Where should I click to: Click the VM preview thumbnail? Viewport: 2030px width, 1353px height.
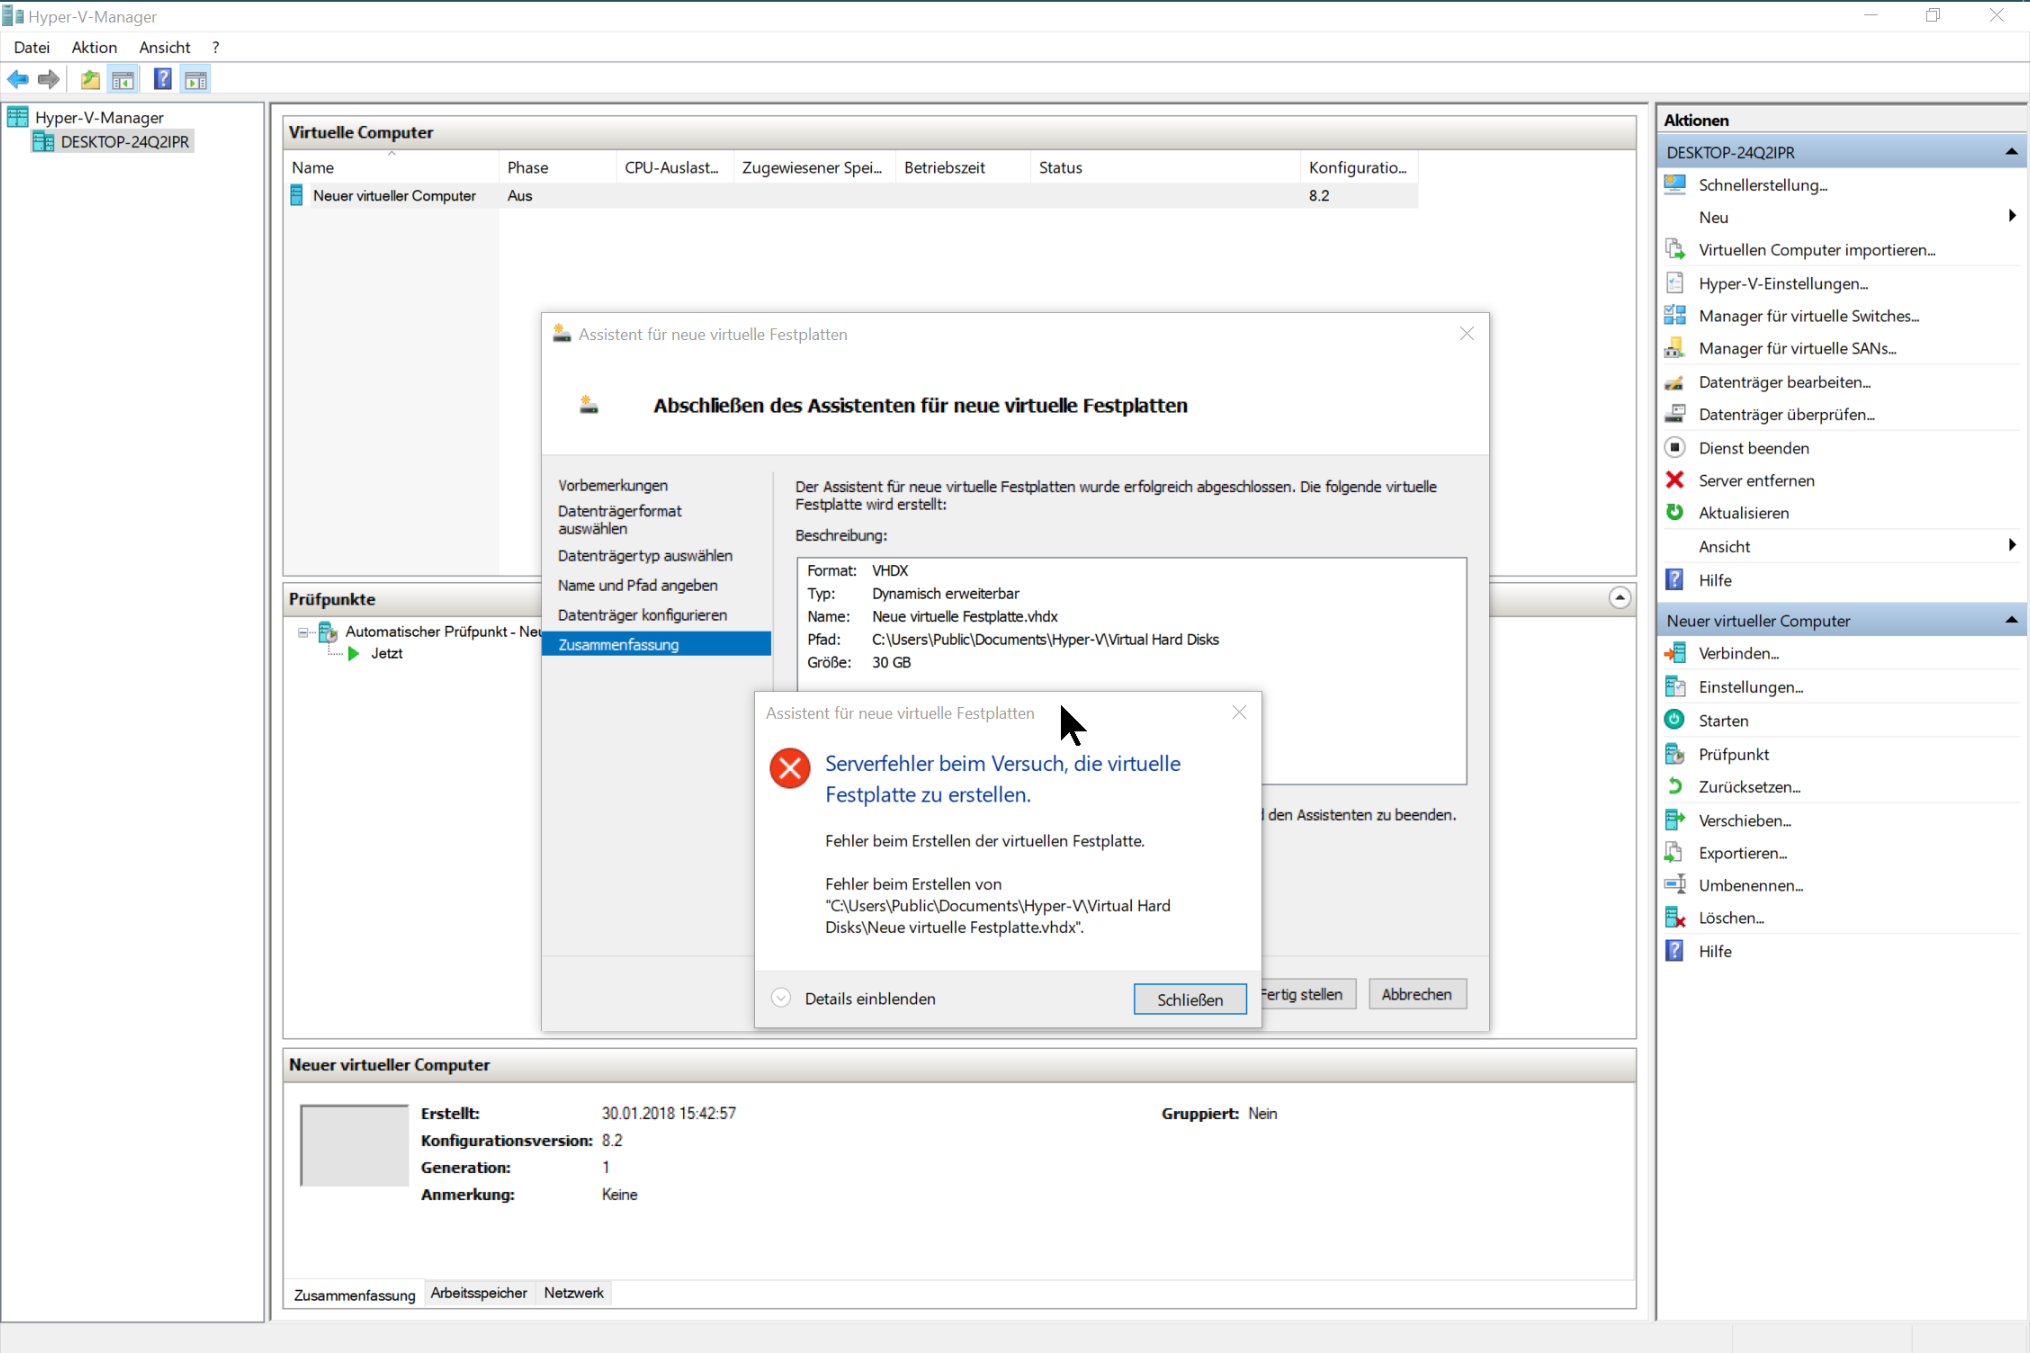tap(354, 1145)
